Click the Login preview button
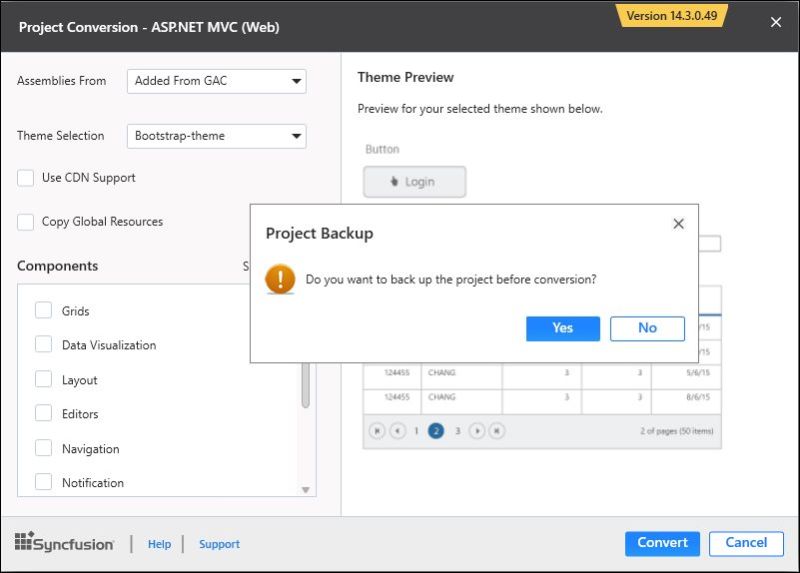 coord(414,182)
